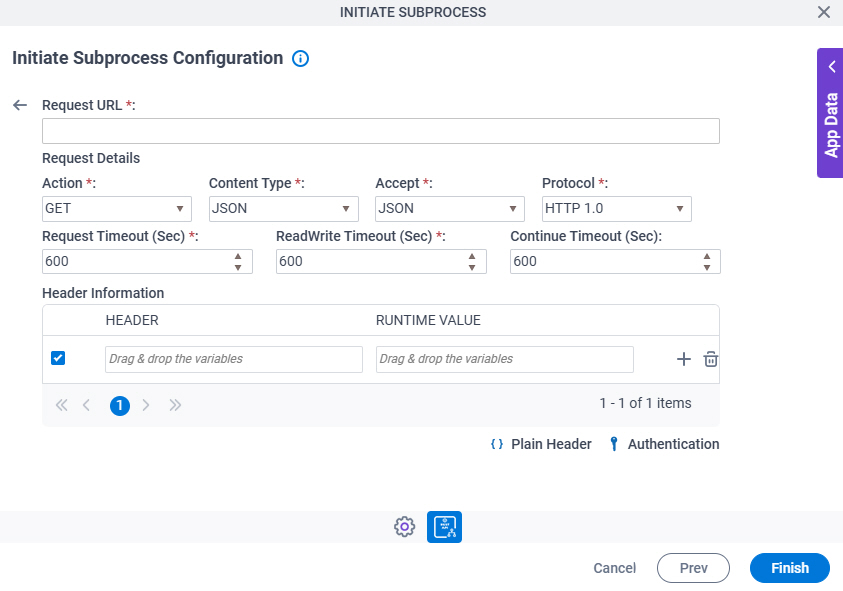Go to last page of headers
The height and width of the screenshot is (591, 843).
point(175,405)
